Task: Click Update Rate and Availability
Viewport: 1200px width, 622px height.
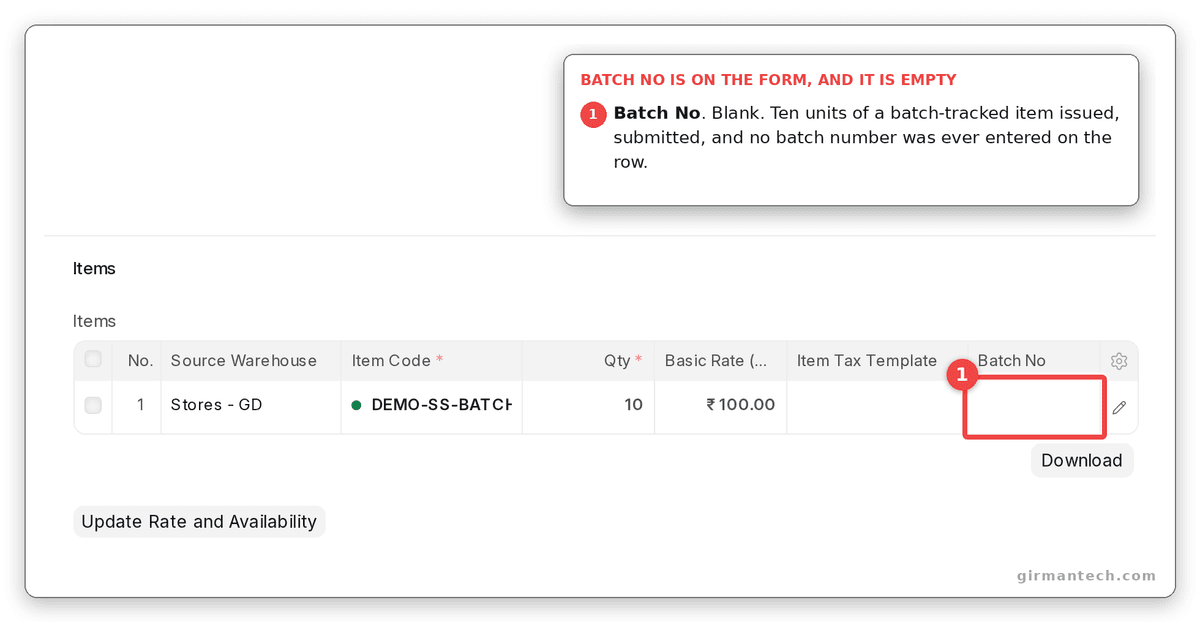Action: click(199, 521)
